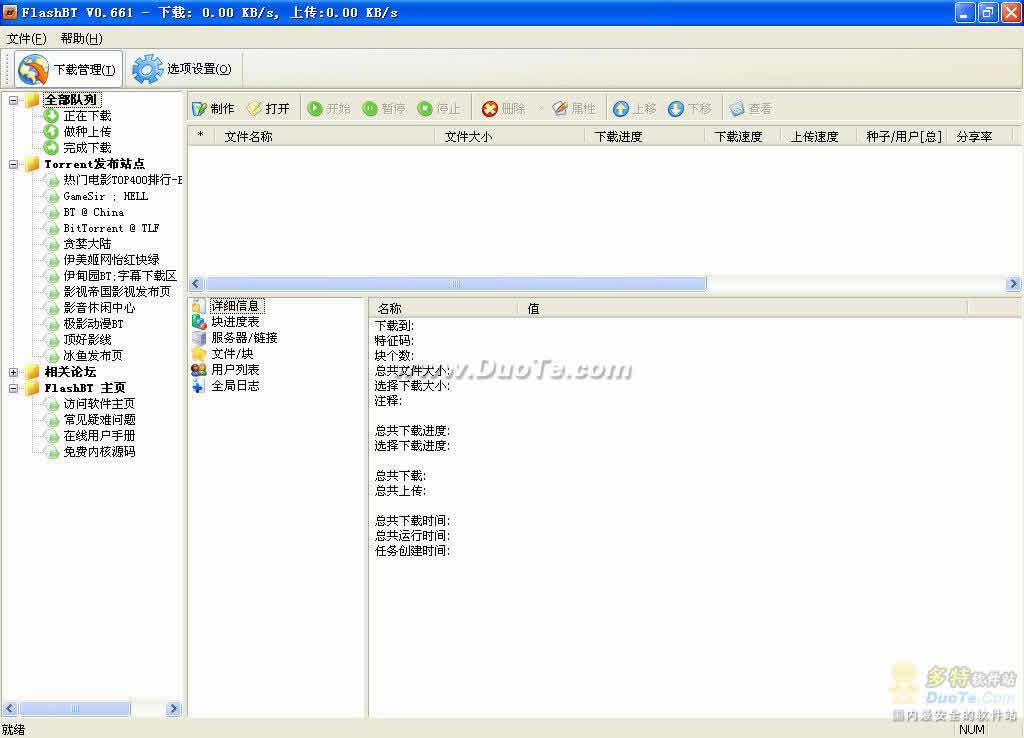Open the 选项设置 options tab
The image size is (1024, 738).
[x=183, y=69]
